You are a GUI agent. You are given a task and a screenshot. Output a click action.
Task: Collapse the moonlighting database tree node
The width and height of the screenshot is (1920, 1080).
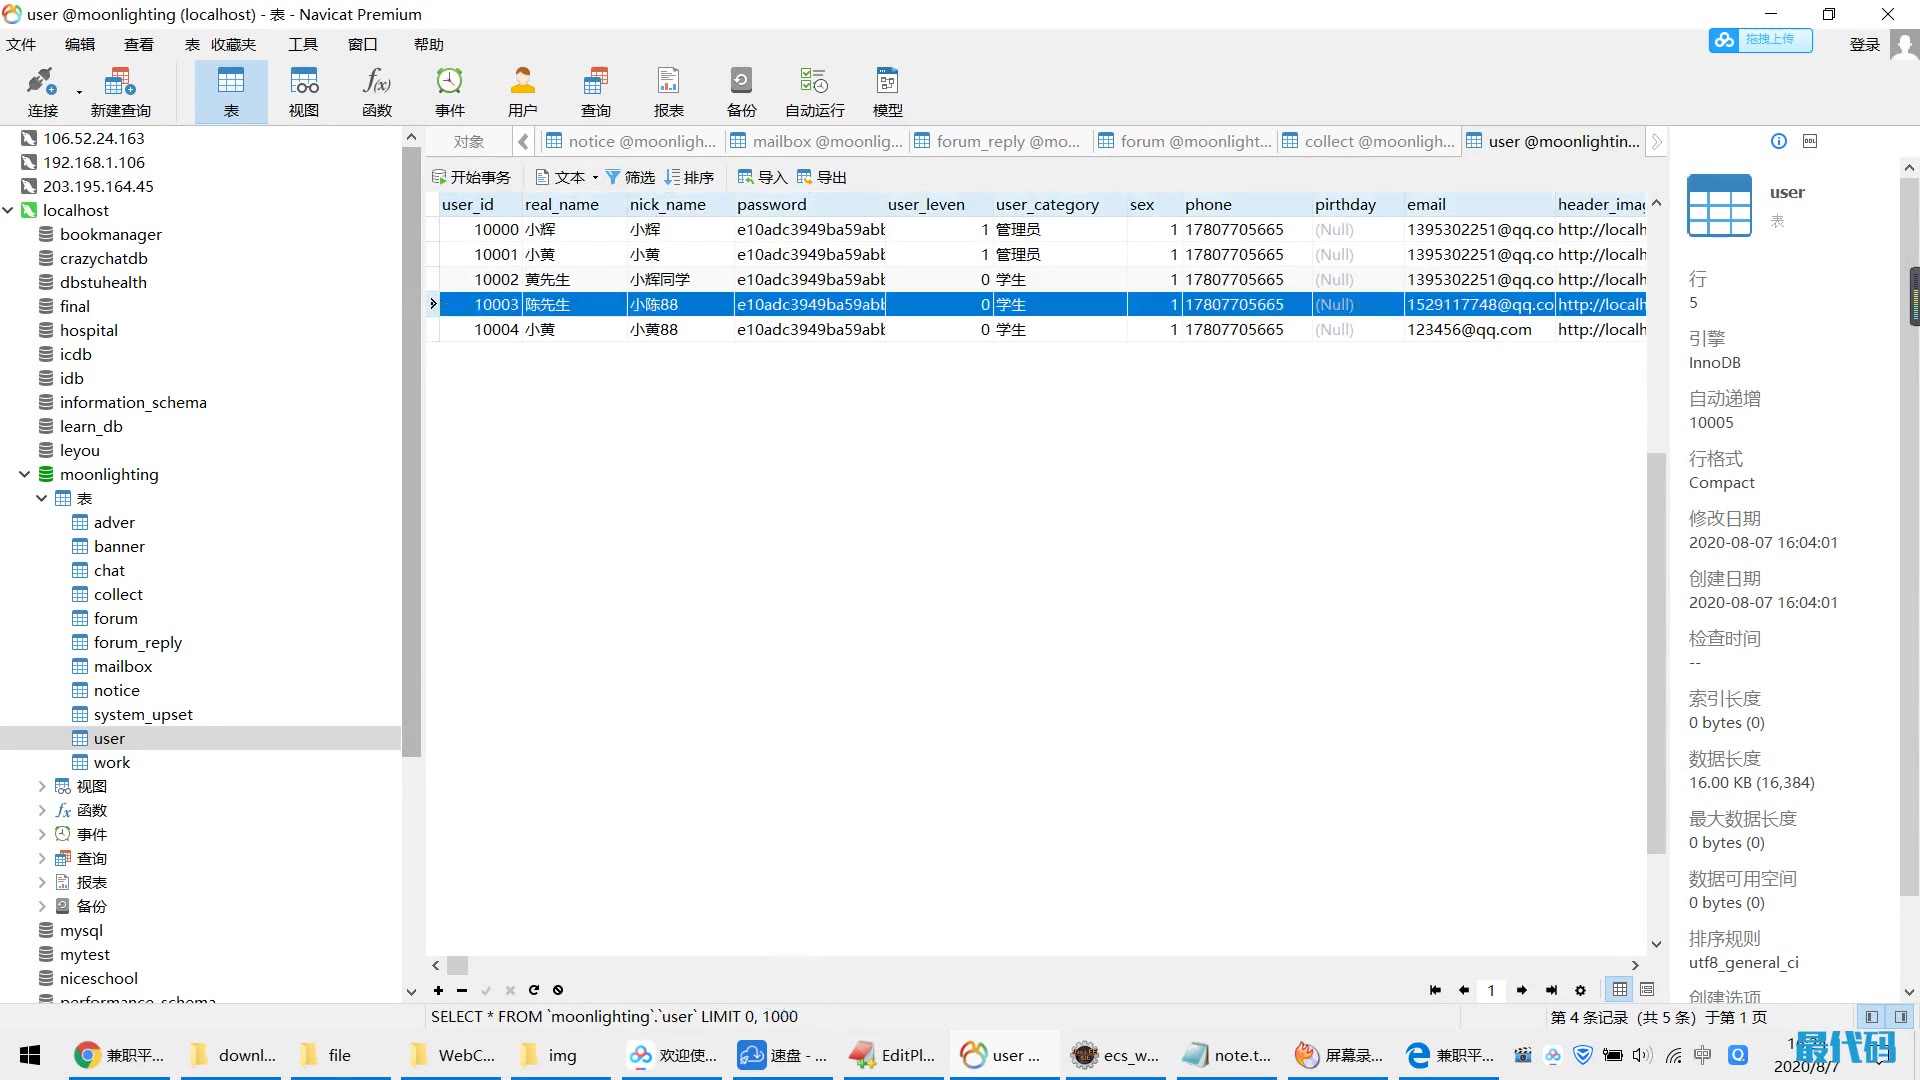(24, 475)
